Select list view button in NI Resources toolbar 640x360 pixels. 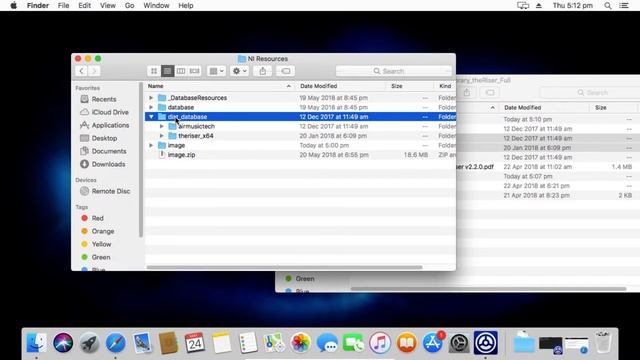[167, 71]
